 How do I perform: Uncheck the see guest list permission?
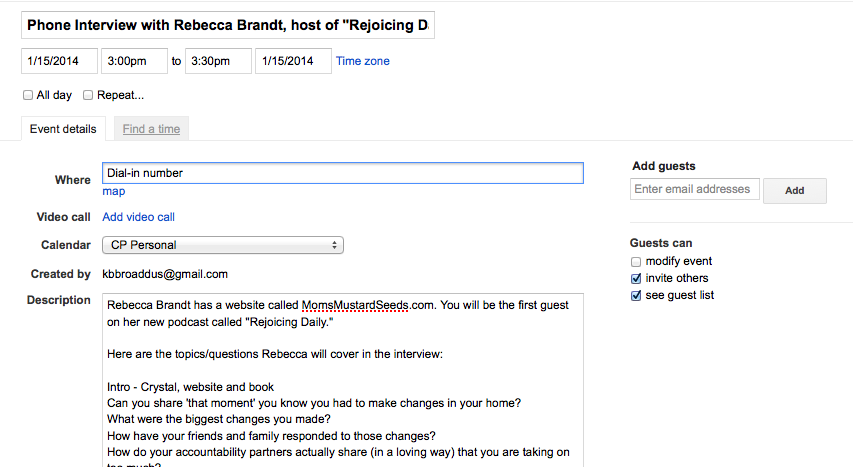tap(637, 296)
